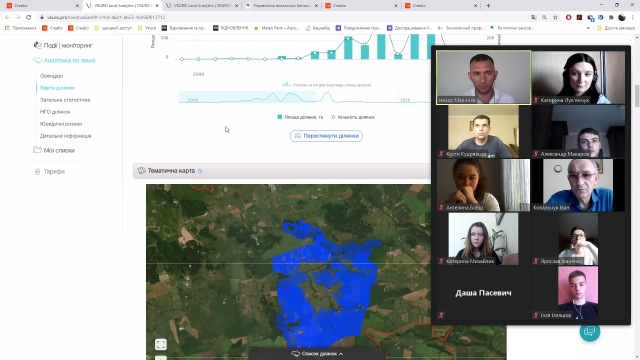This screenshot has height=360, width=640.
Task: Open a new browser tab
Action: pos(488,6)
